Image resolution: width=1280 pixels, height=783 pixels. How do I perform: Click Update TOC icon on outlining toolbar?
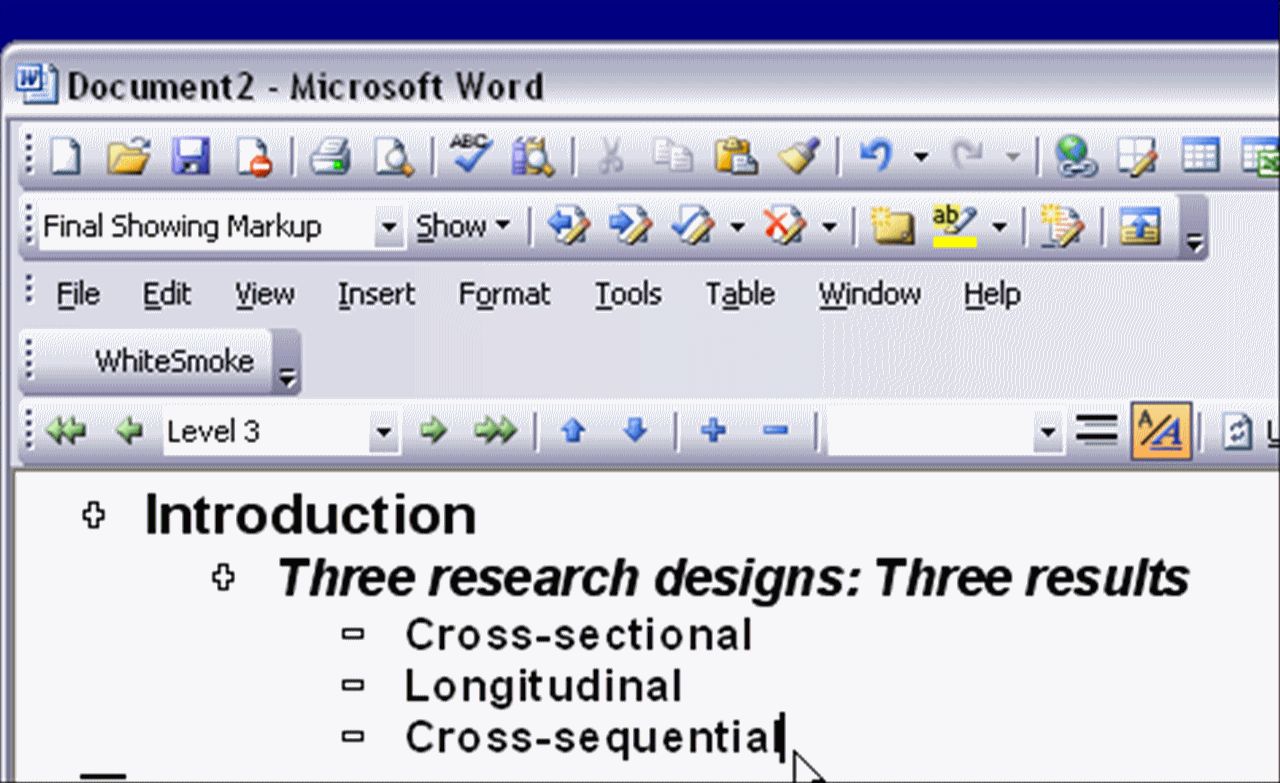[1238, 431]
